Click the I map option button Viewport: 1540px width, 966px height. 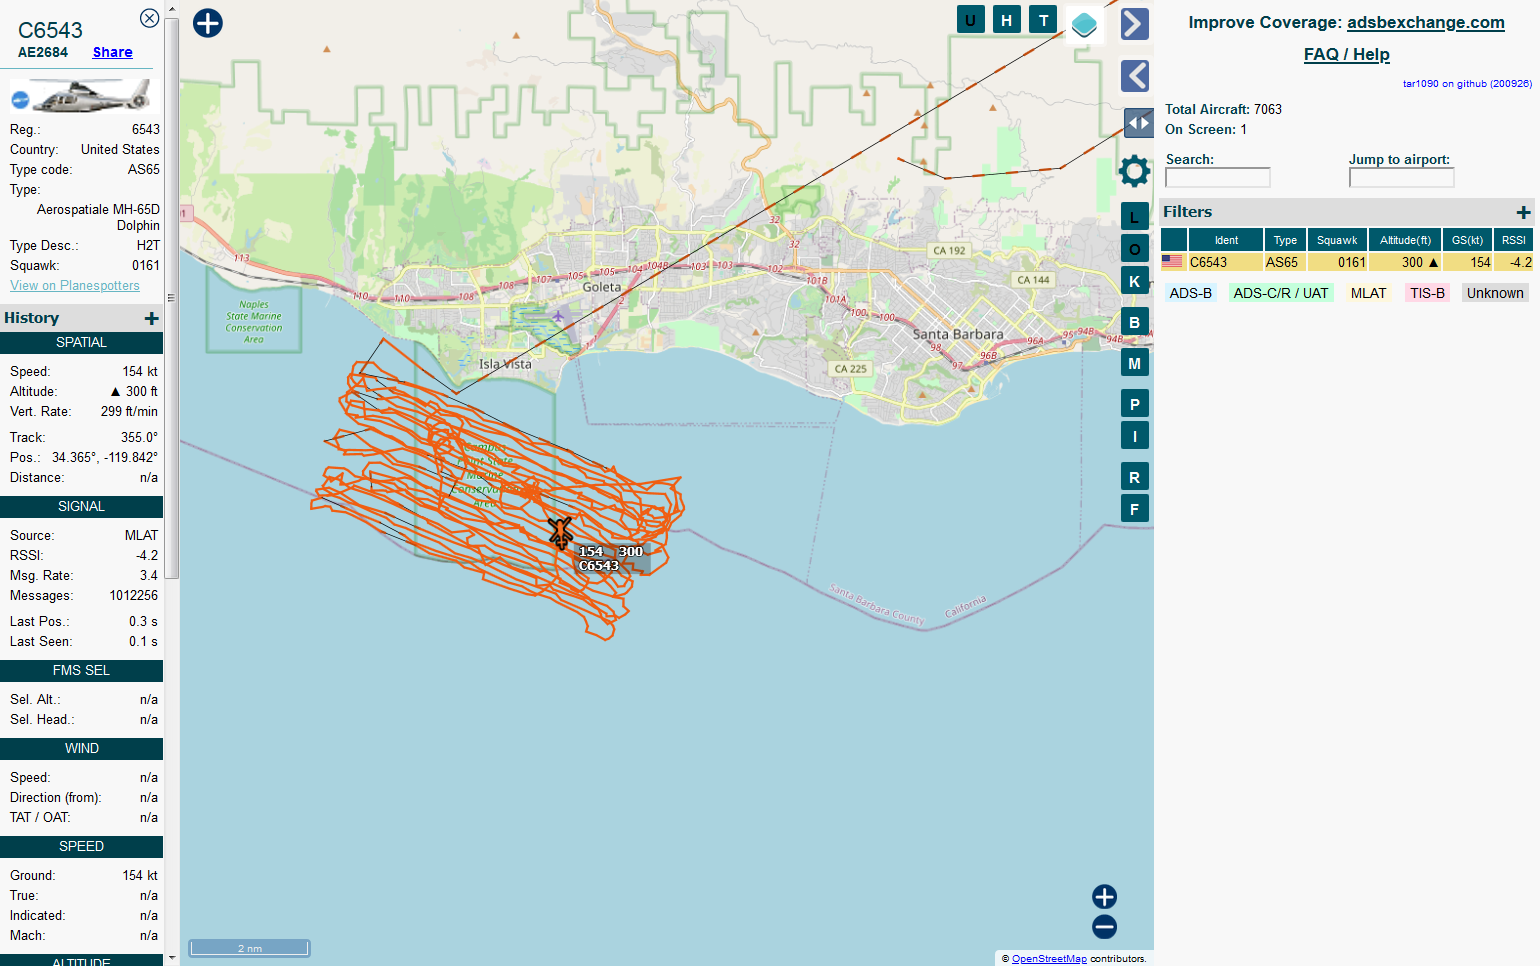[1135, 436]
